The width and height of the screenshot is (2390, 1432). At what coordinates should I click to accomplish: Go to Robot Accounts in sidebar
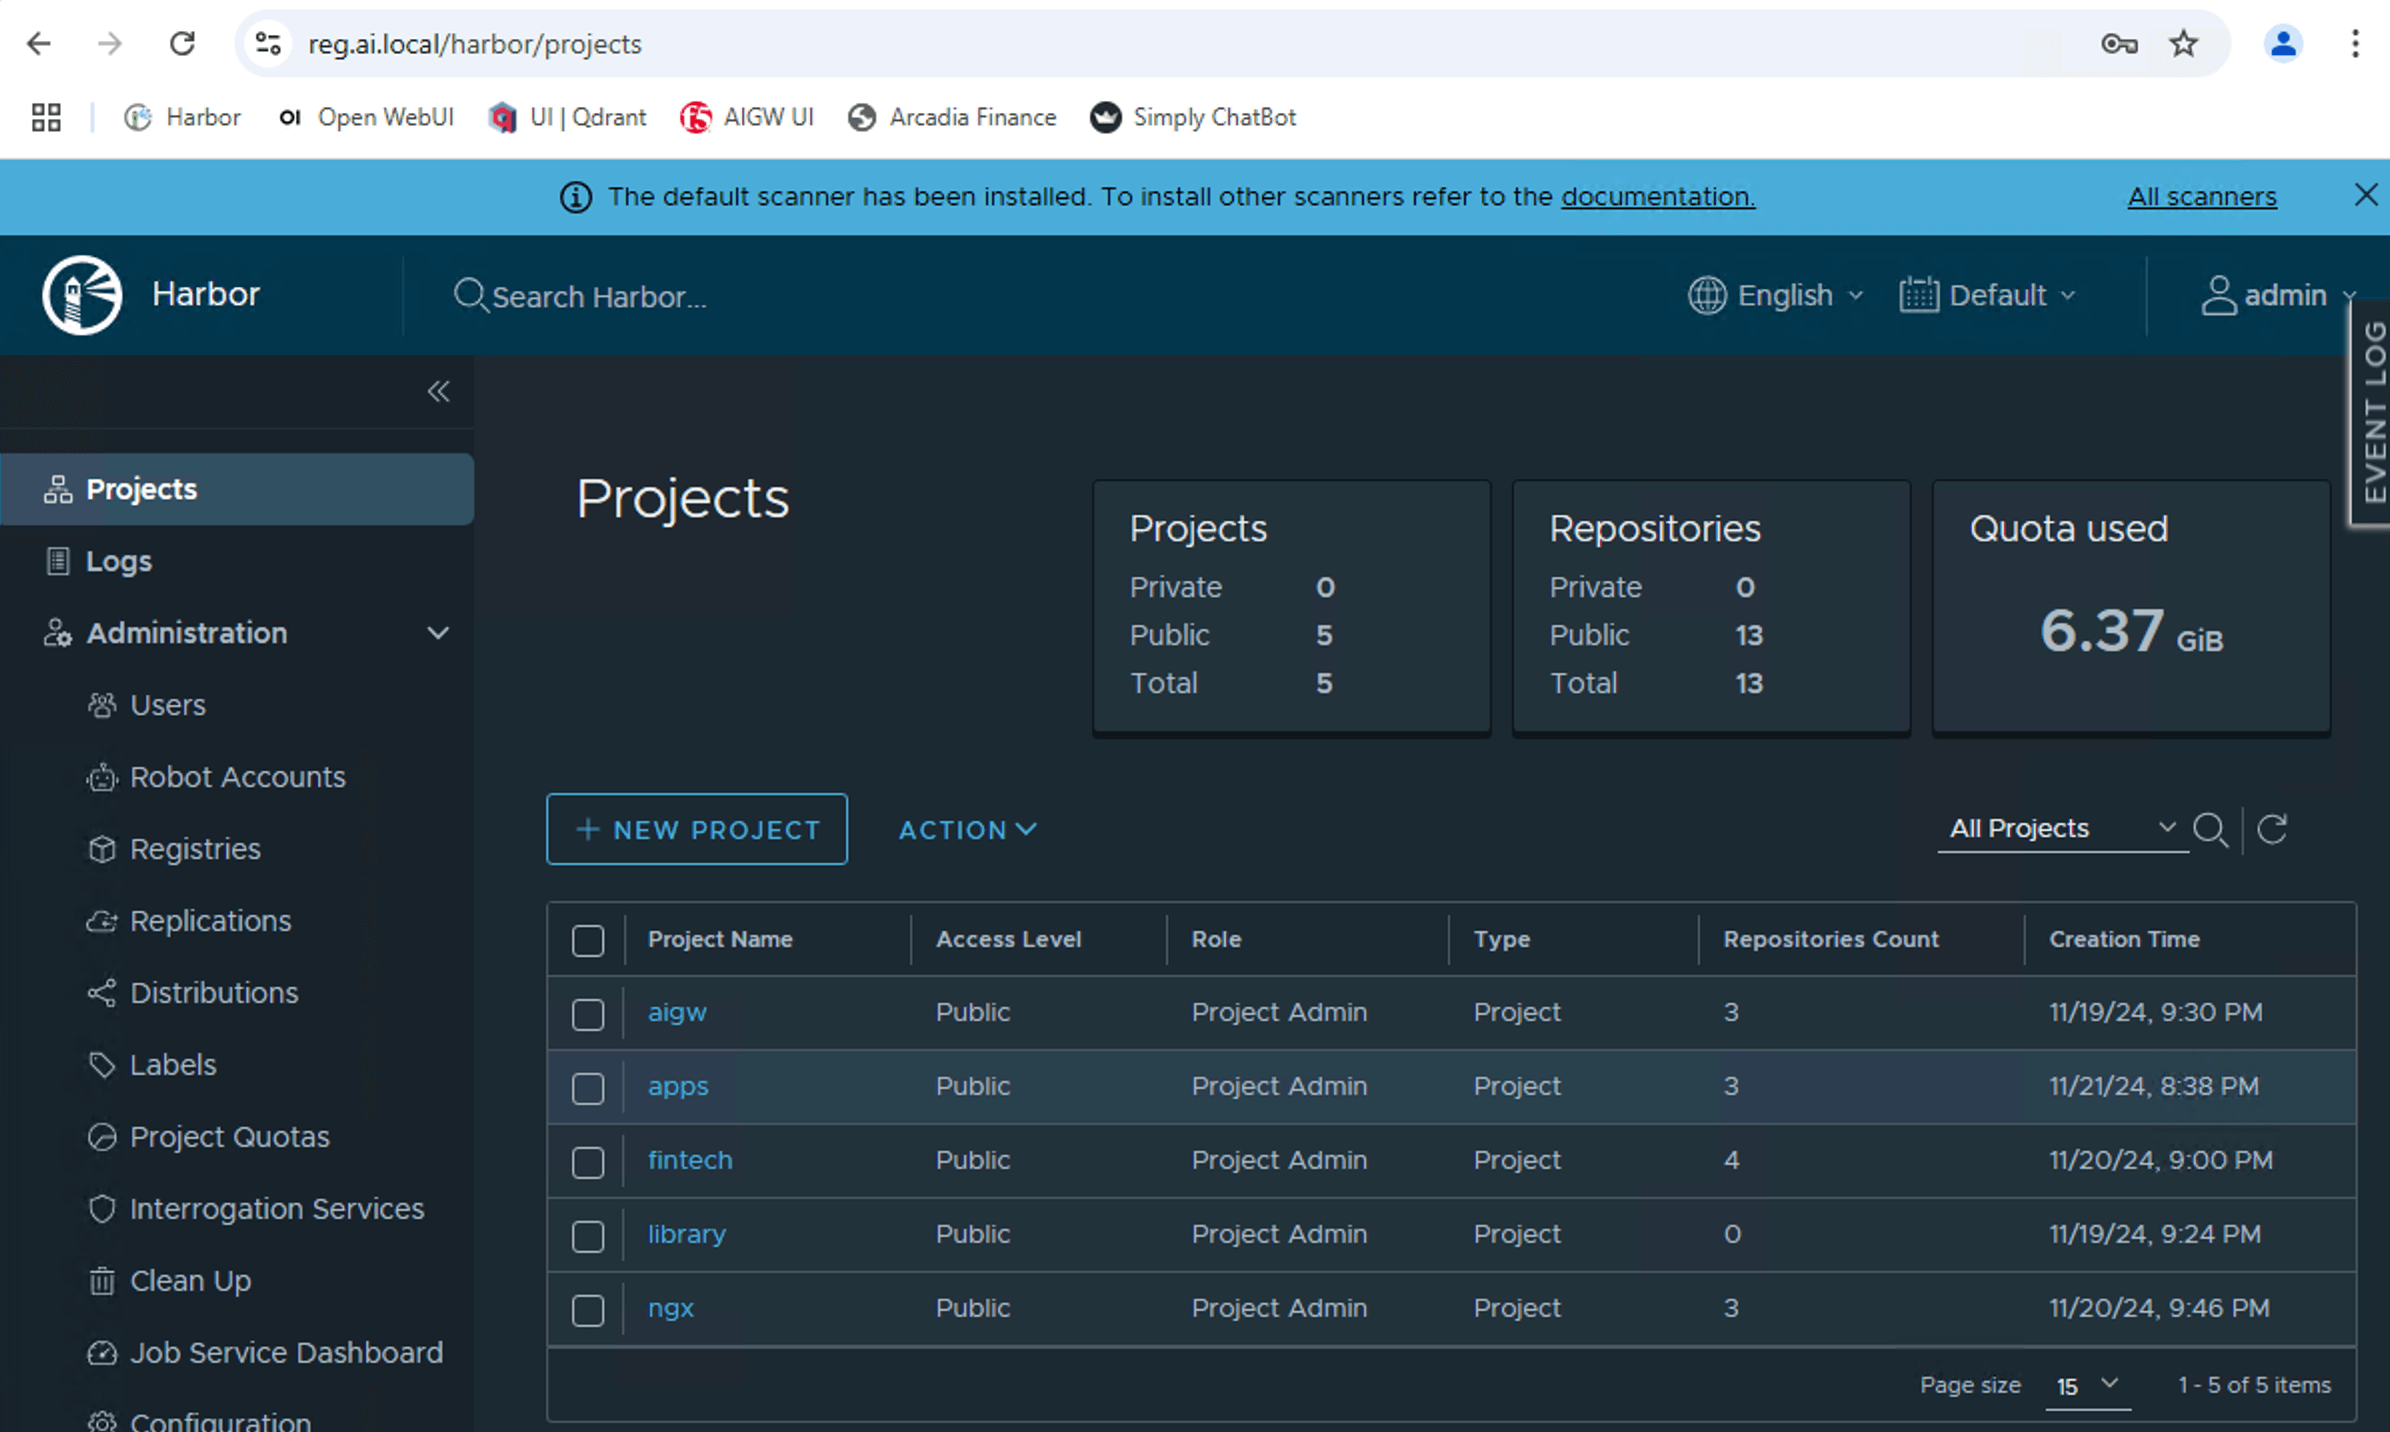pos(237,777)
